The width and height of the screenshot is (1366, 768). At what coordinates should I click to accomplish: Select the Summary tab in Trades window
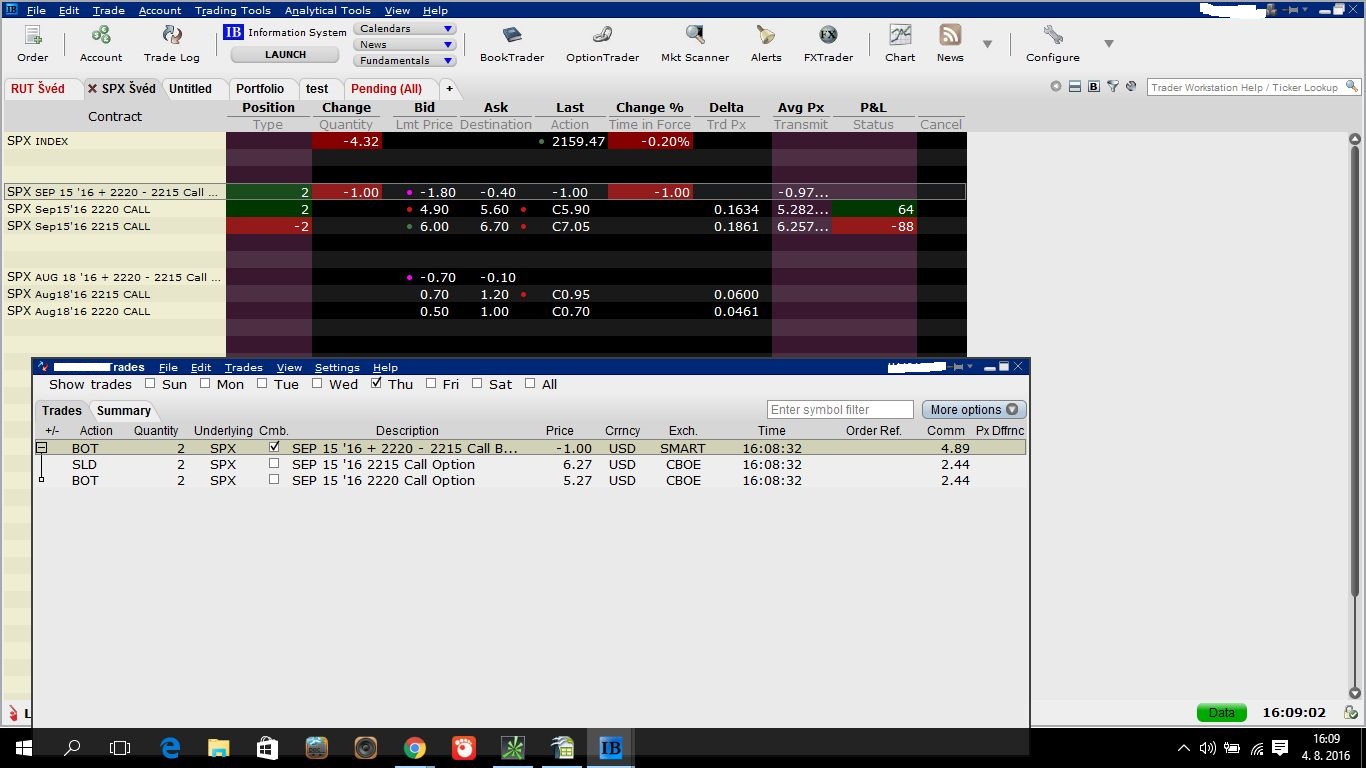click(124, 411)
